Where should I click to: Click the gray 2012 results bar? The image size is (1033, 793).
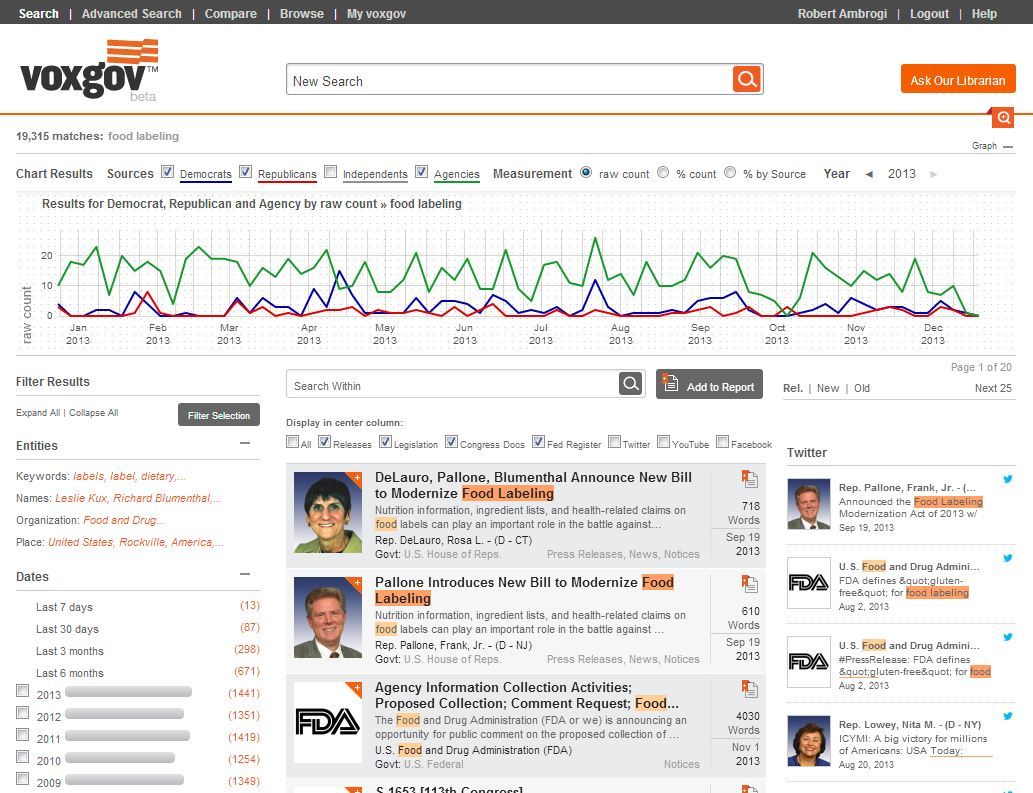pyautogui.click(x=125, y=713)
